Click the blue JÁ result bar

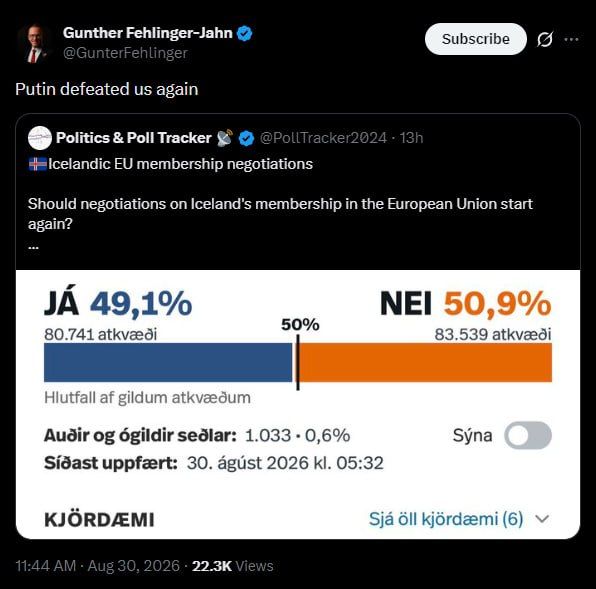[168, 363]
